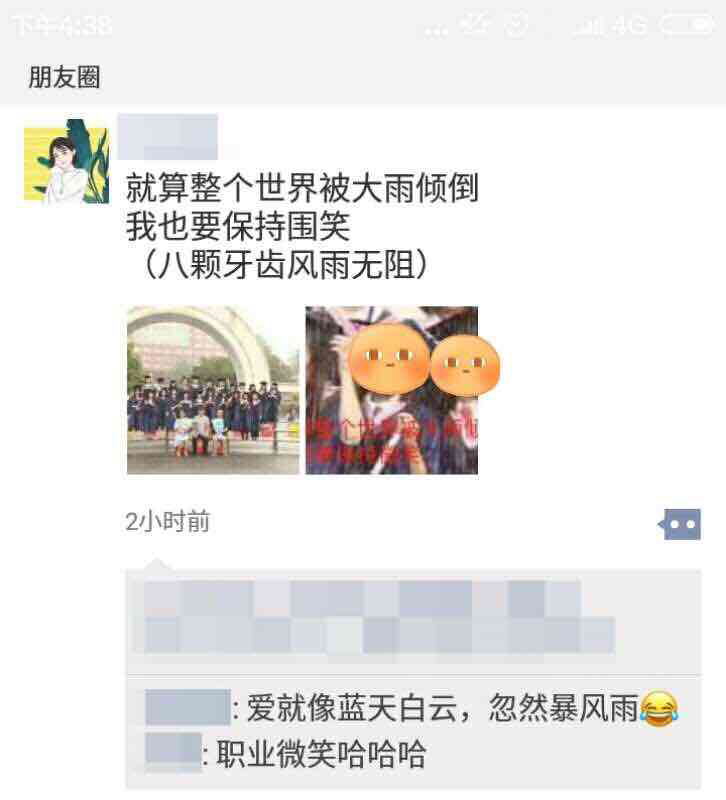Image resolution: width=726 pixels, height=800 pixels.
Task: Tap the silent mode status icon
Action: point(474,24)
